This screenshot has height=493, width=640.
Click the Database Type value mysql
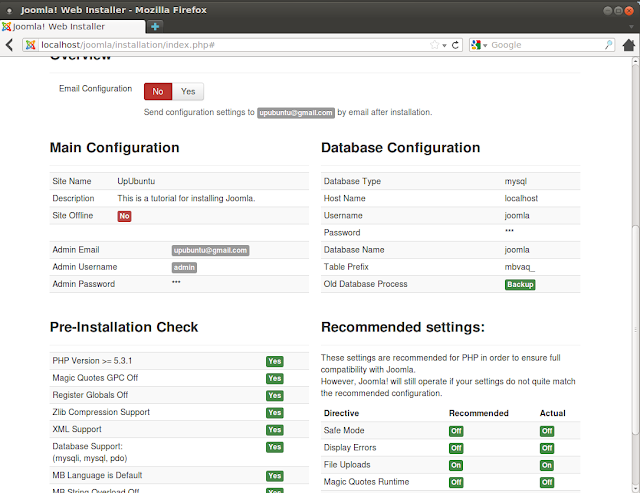pyautogui.click(x=516, y=181)
